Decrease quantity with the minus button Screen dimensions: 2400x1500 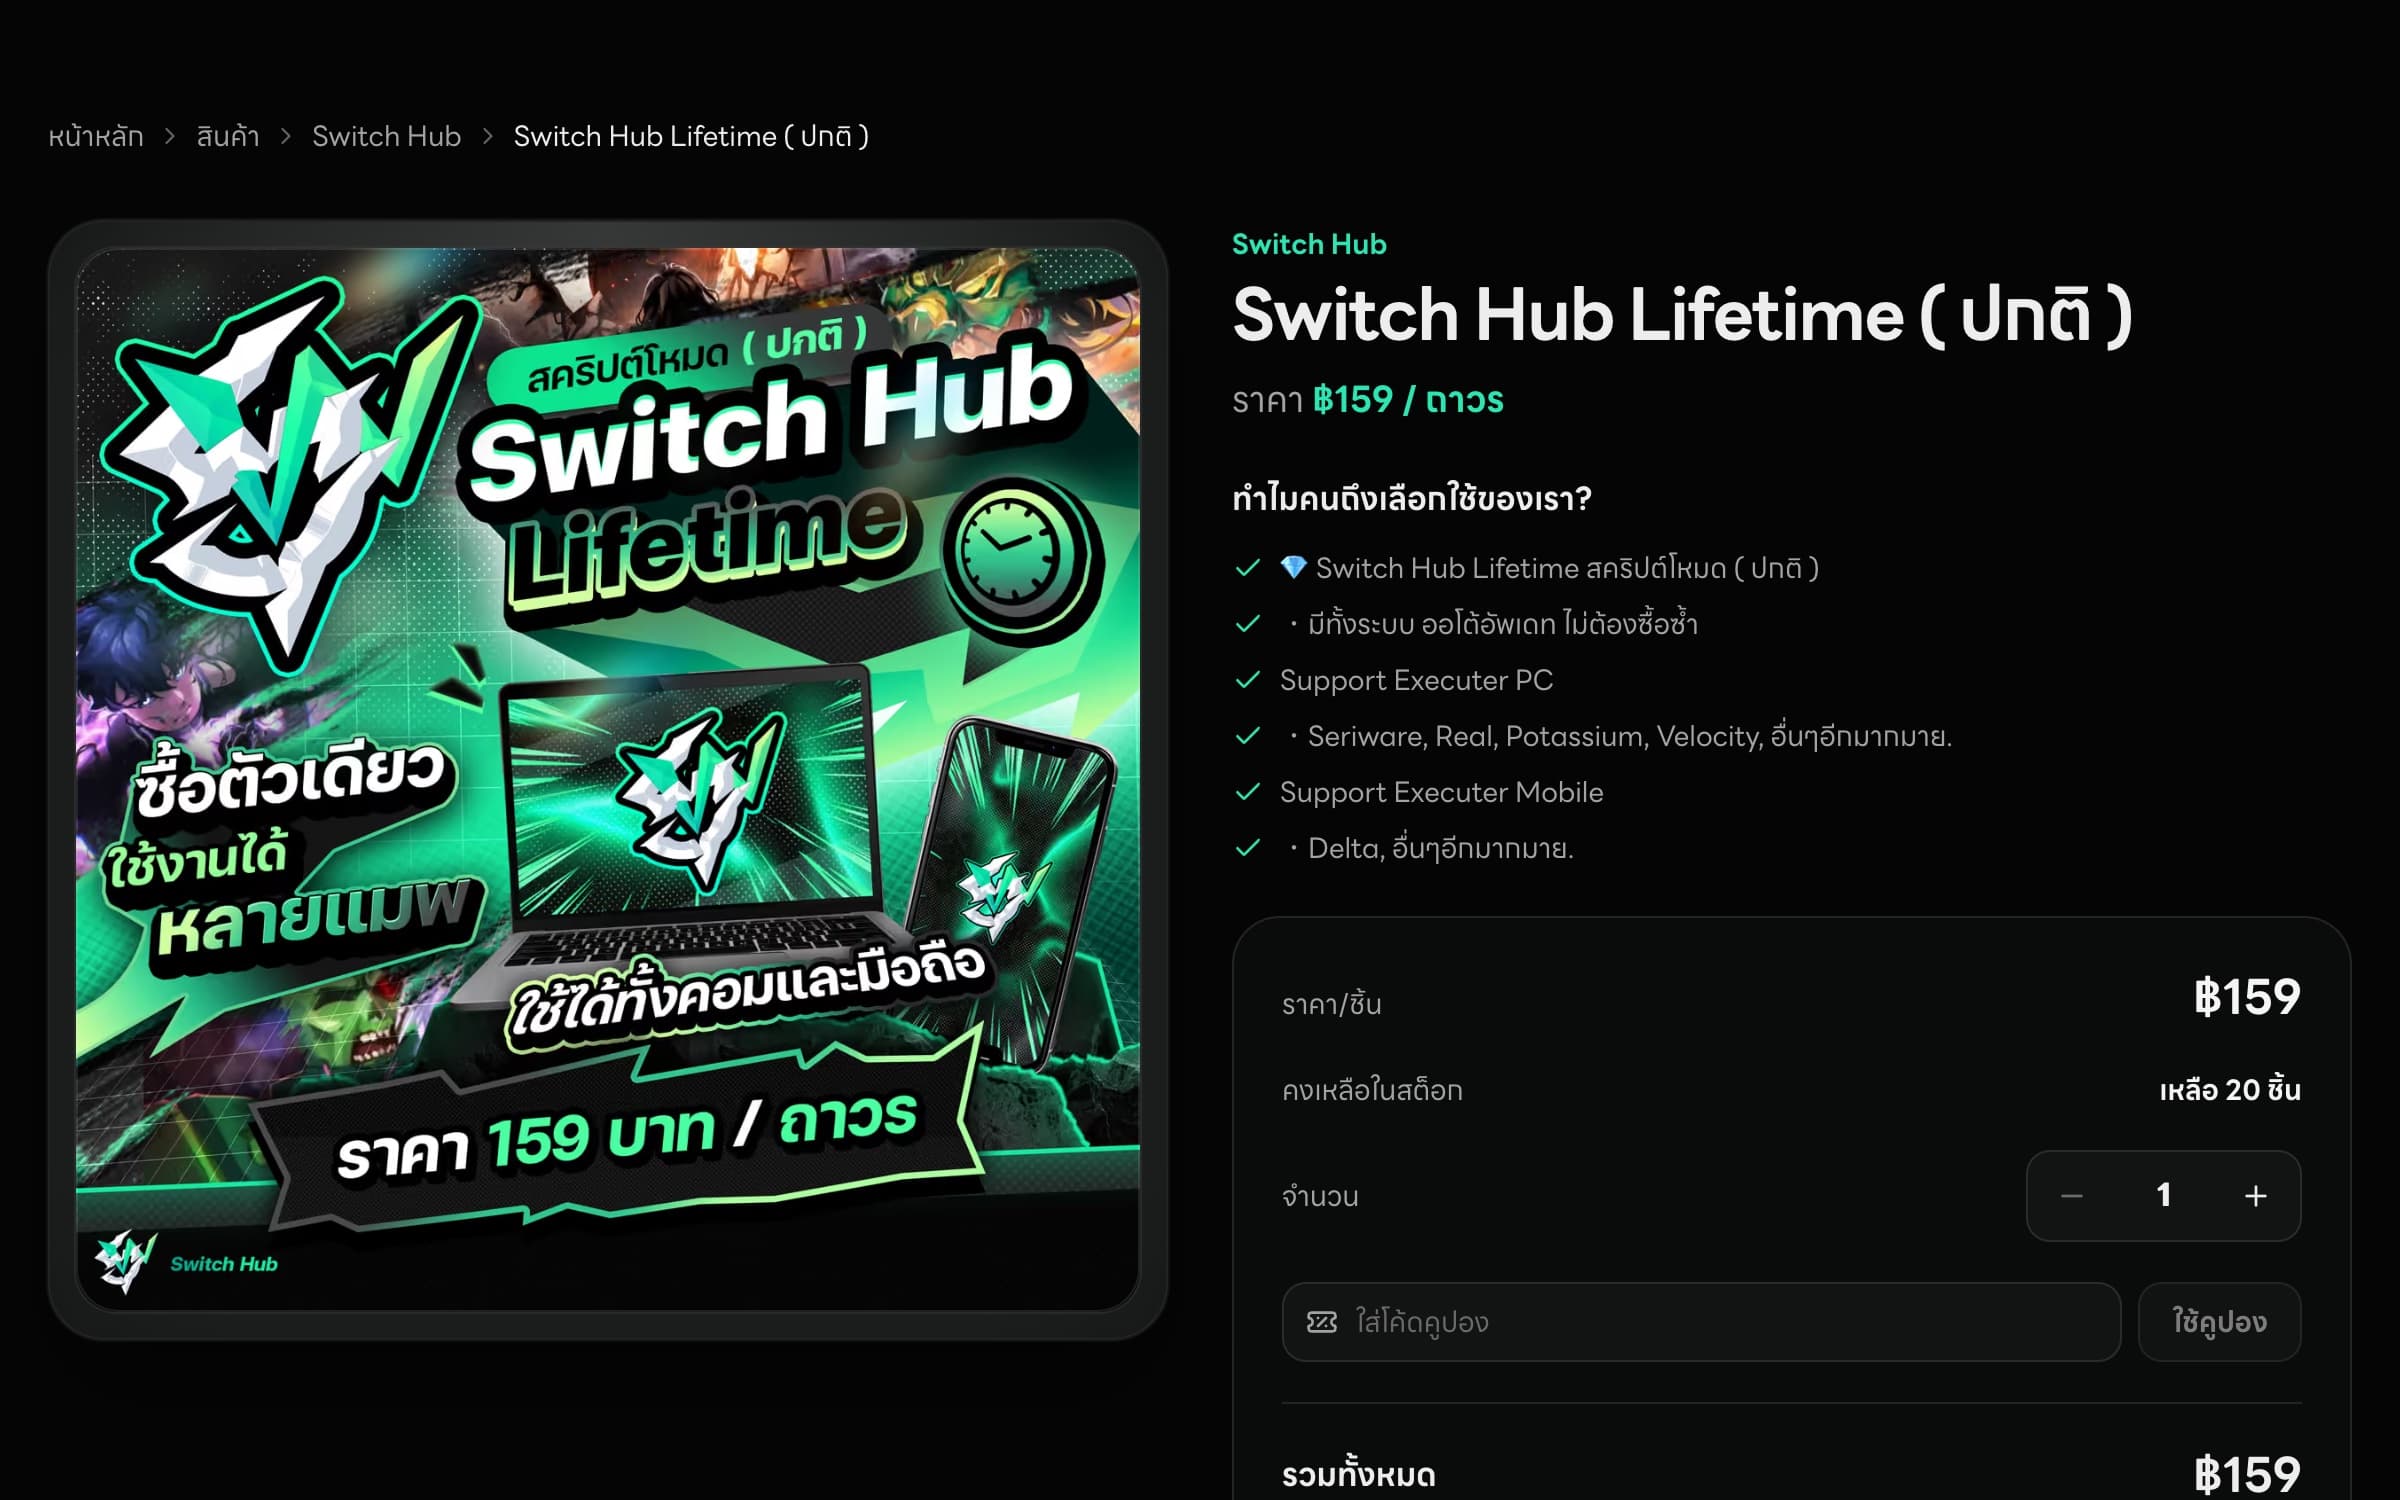click(x=2072, y=1196)
